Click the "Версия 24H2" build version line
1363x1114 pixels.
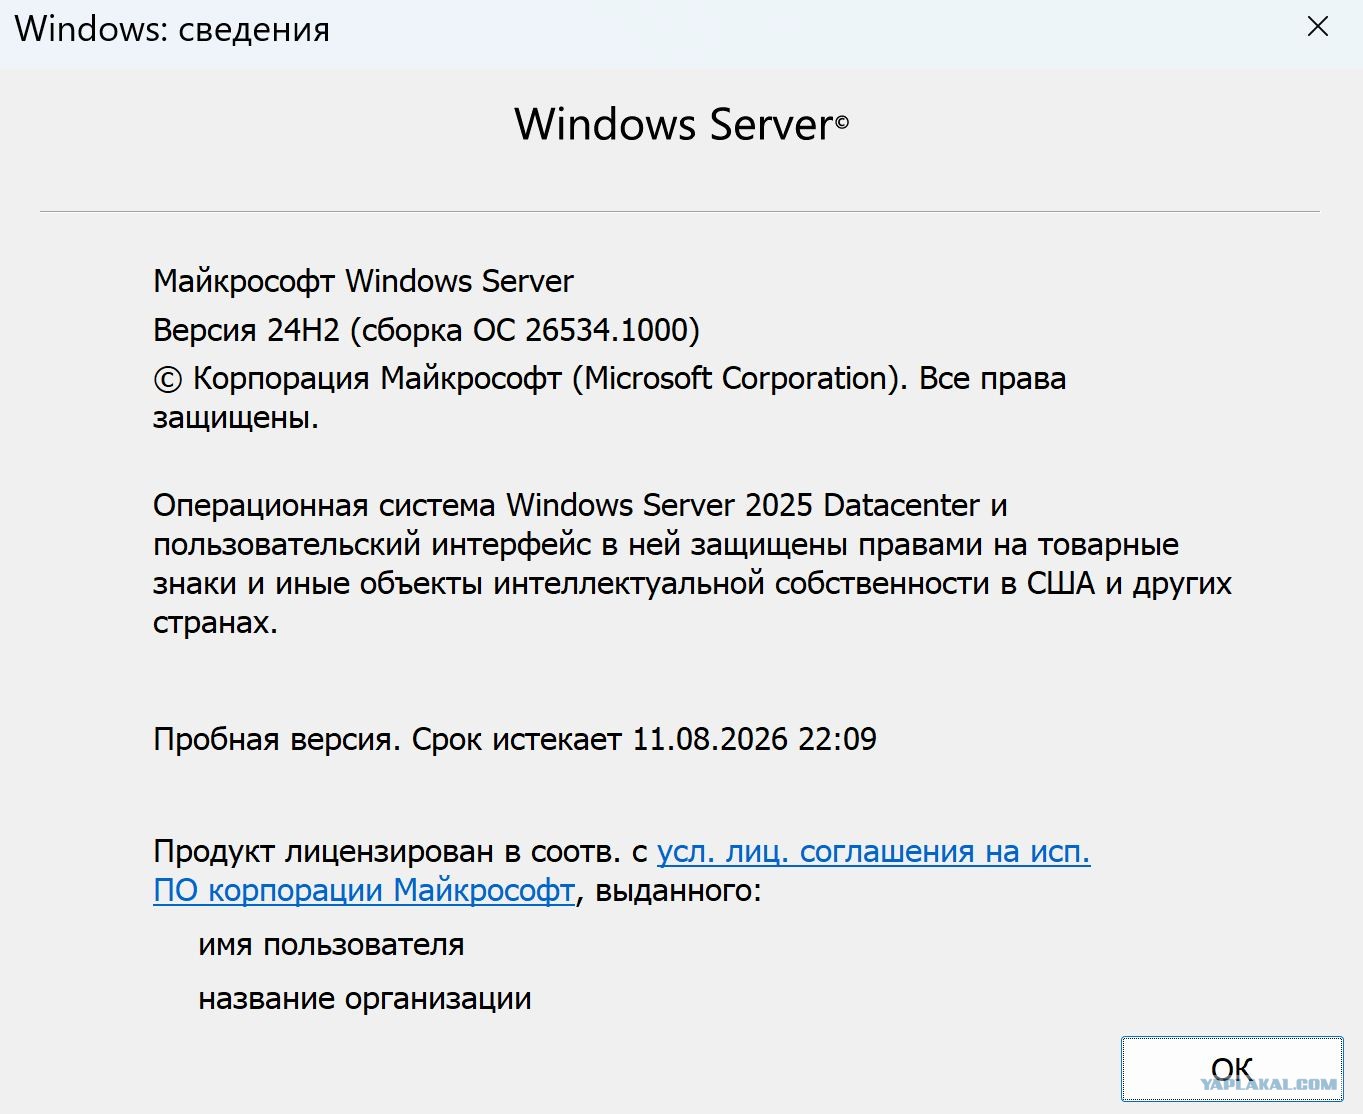[x=426, y=330]
